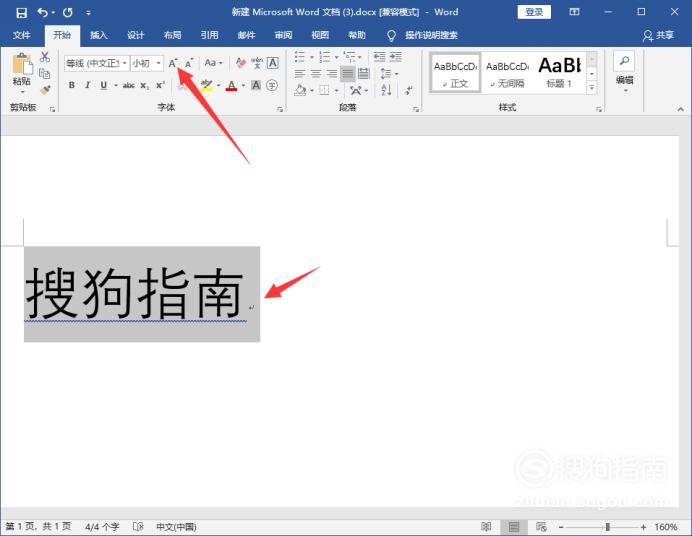Open the 文件 menu
This screenshot has height=536, width=692.
(21, 35)
